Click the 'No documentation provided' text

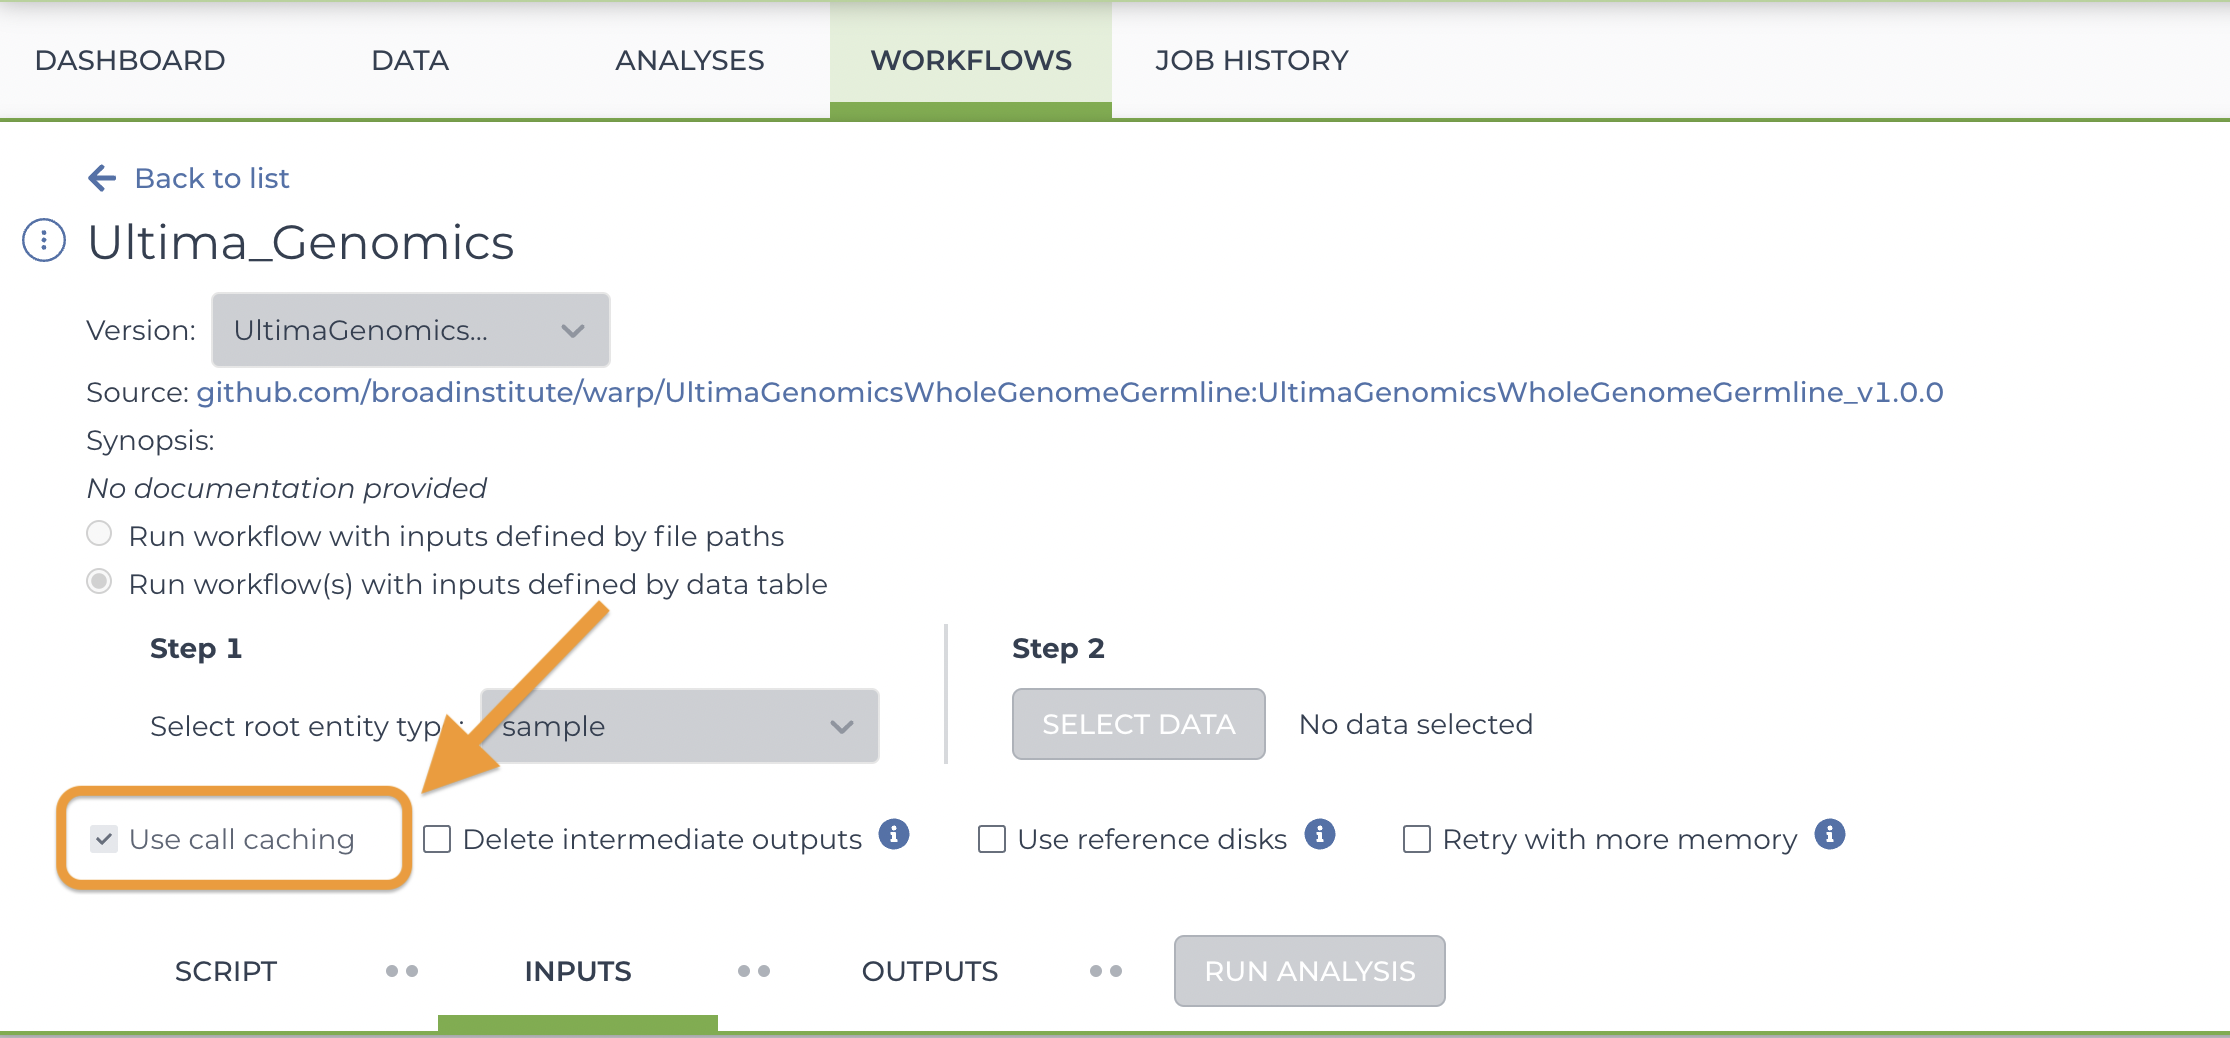287,488
